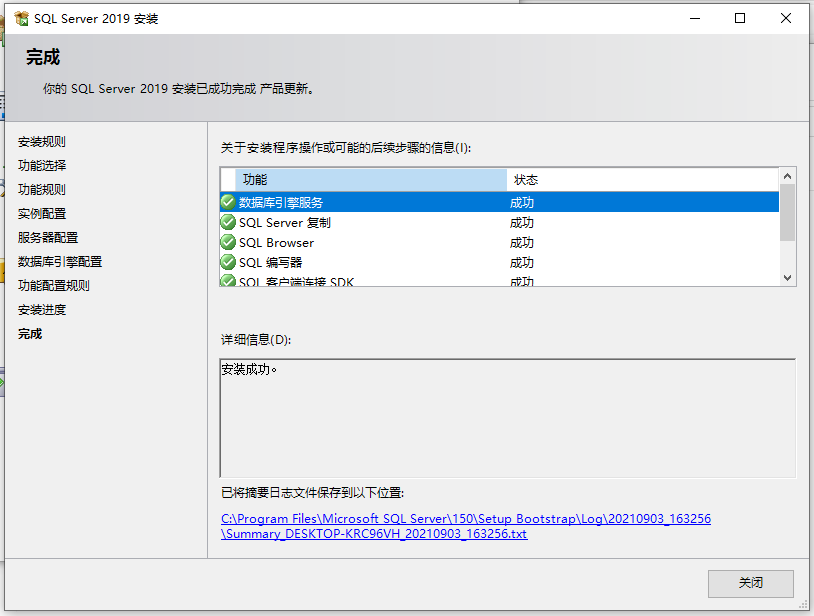
Task: Click the 详细信息(D): label
Action: [256, 340]
